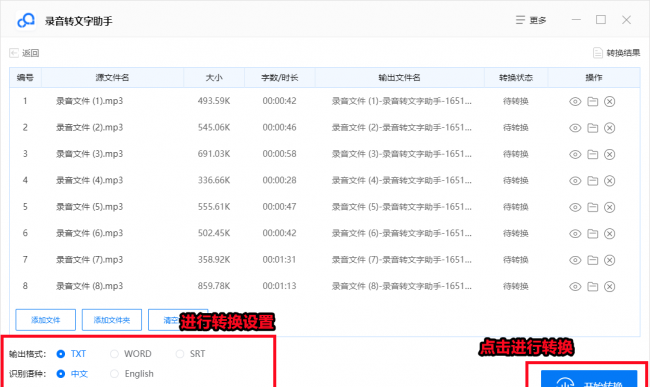Select file name 录音文件 (7).mp3
The height and width of the screenshot is (387, 650).
coord(90,260)
